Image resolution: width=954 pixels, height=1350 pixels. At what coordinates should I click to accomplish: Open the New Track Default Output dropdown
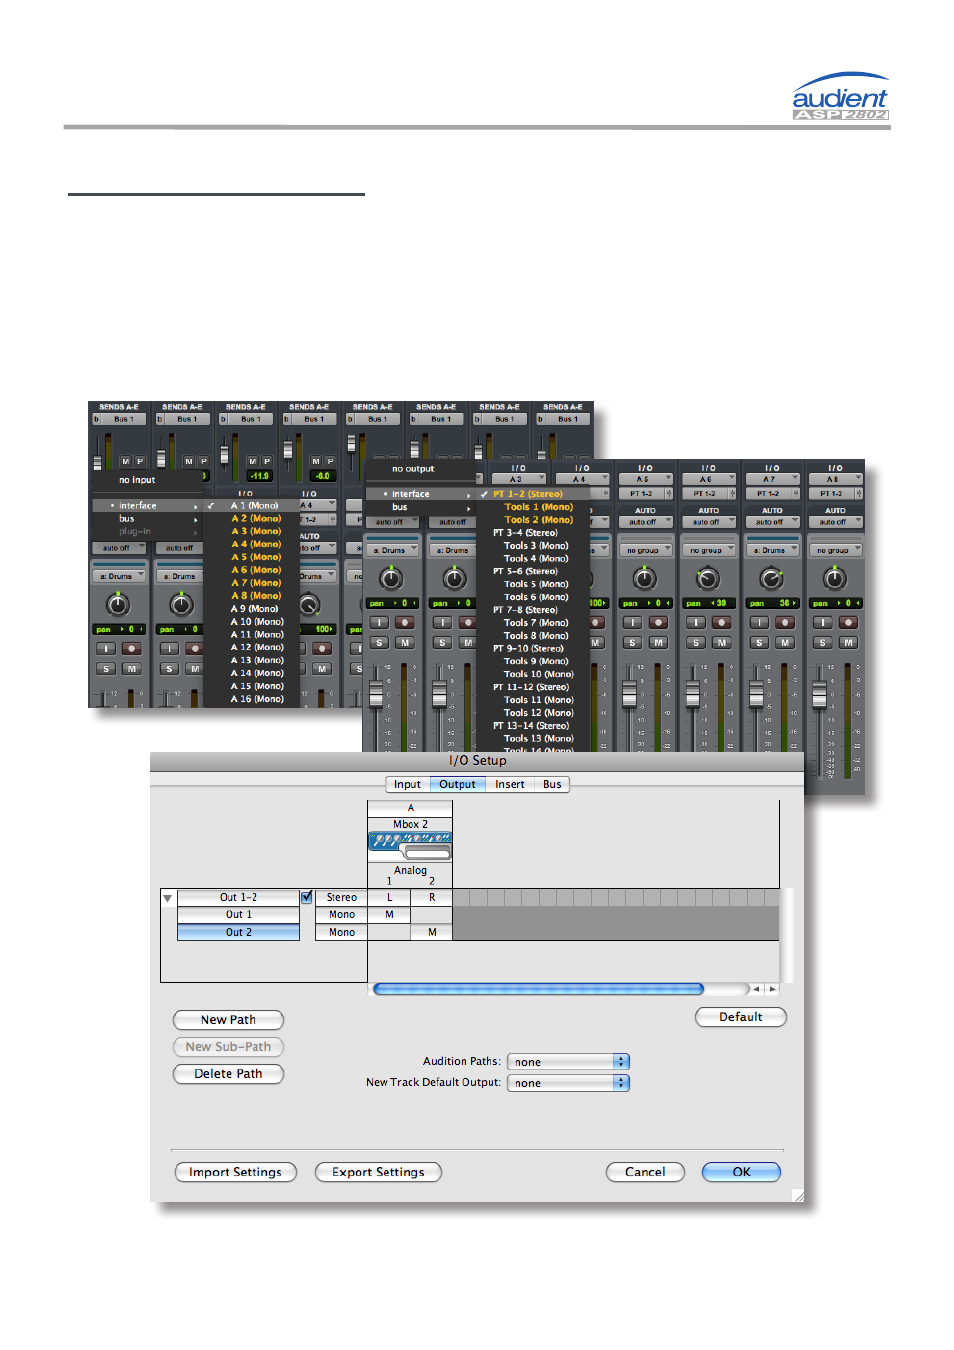pos(568,1083)
